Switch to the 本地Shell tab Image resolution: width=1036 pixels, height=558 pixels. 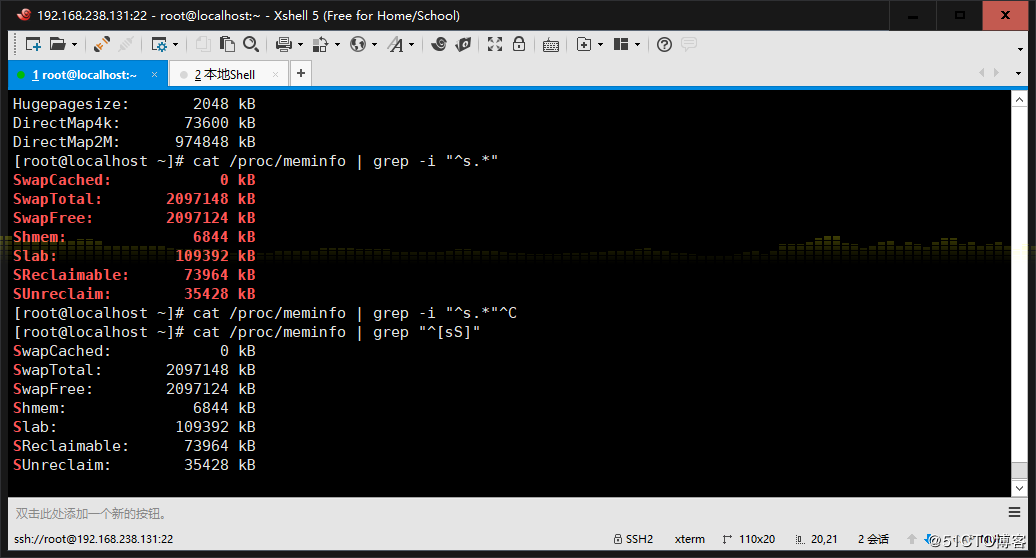(226, 75)
